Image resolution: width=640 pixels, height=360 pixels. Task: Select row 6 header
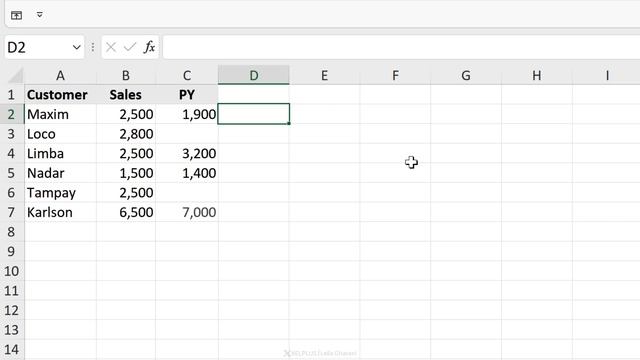pos(11,193)
